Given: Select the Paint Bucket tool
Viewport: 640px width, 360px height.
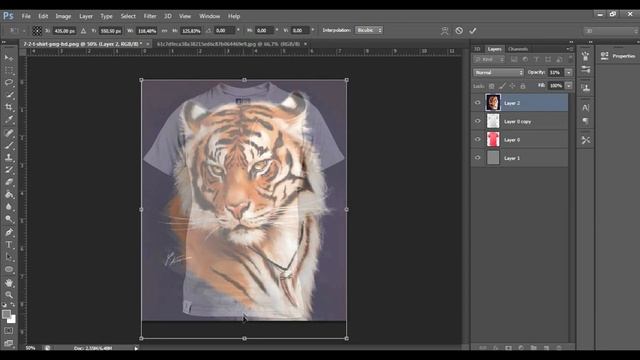Looking at the screenshot, I should pos(9,195).
